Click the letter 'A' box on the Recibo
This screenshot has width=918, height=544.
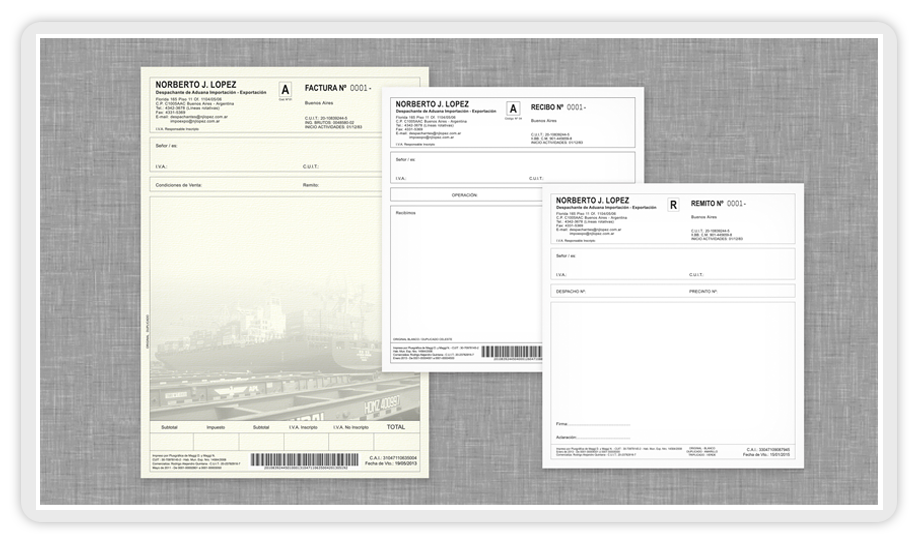[513, 109]
